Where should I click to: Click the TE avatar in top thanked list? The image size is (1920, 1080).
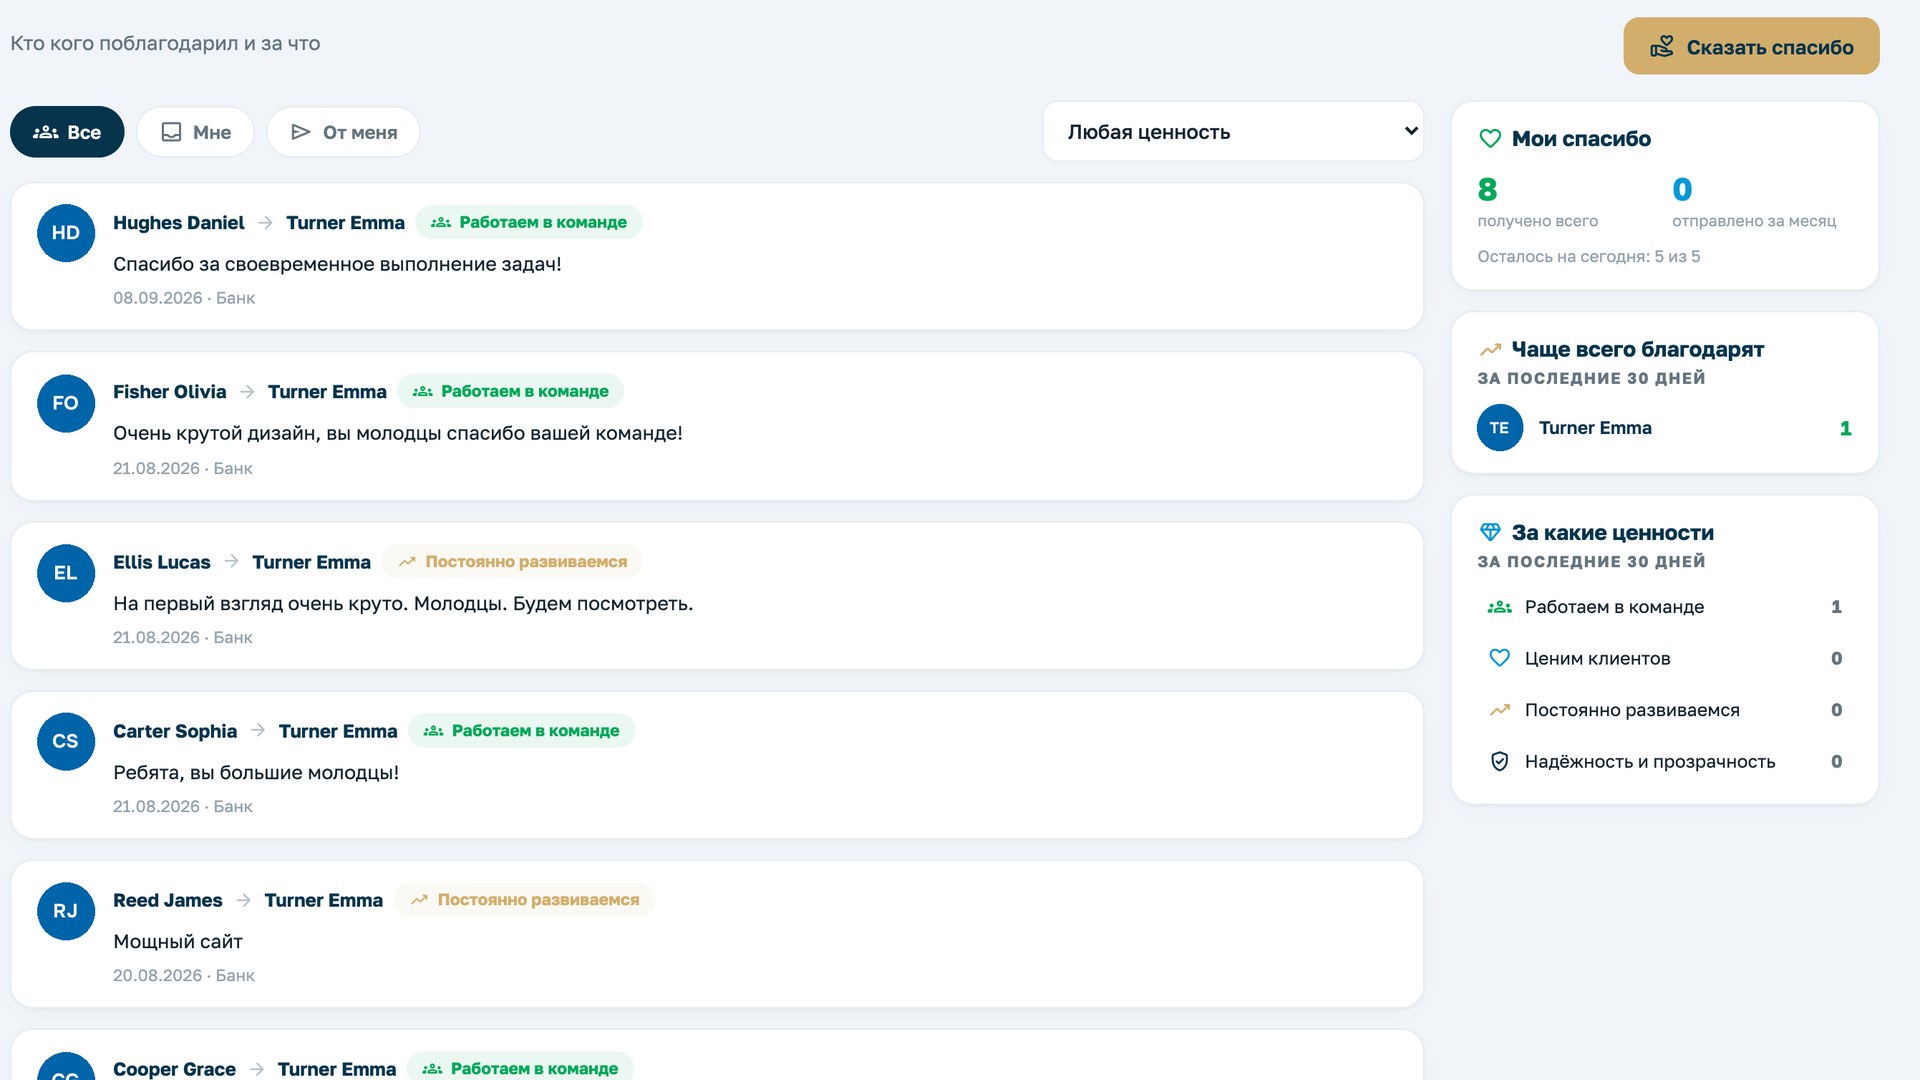[x=1500, y=428]
